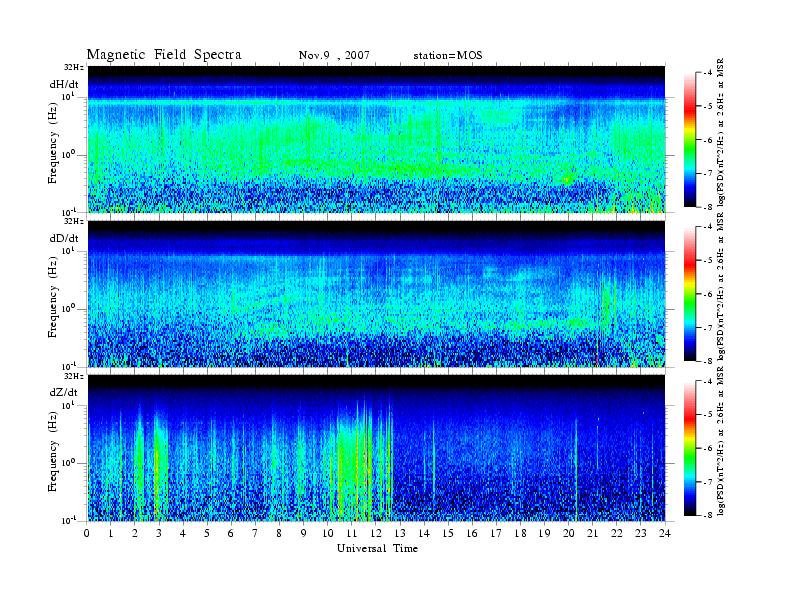Click the "-8" value on the dH/dt color bar
Viewport: 792px width, 612px height.
click(x=708, y=207)
